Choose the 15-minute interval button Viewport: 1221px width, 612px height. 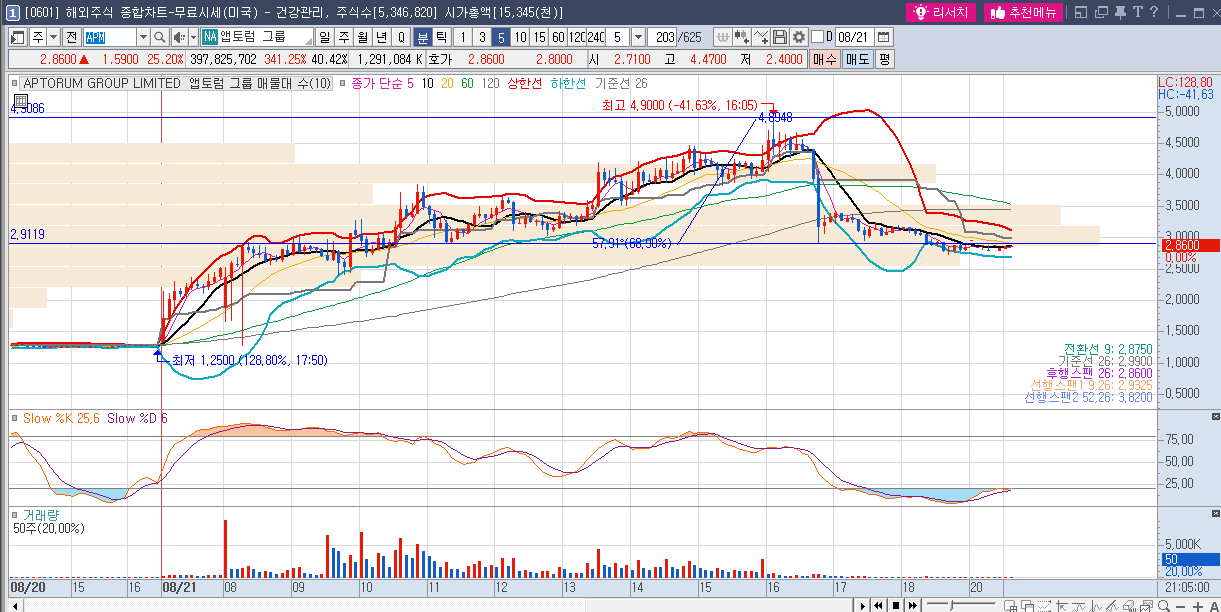pos(539,37)
